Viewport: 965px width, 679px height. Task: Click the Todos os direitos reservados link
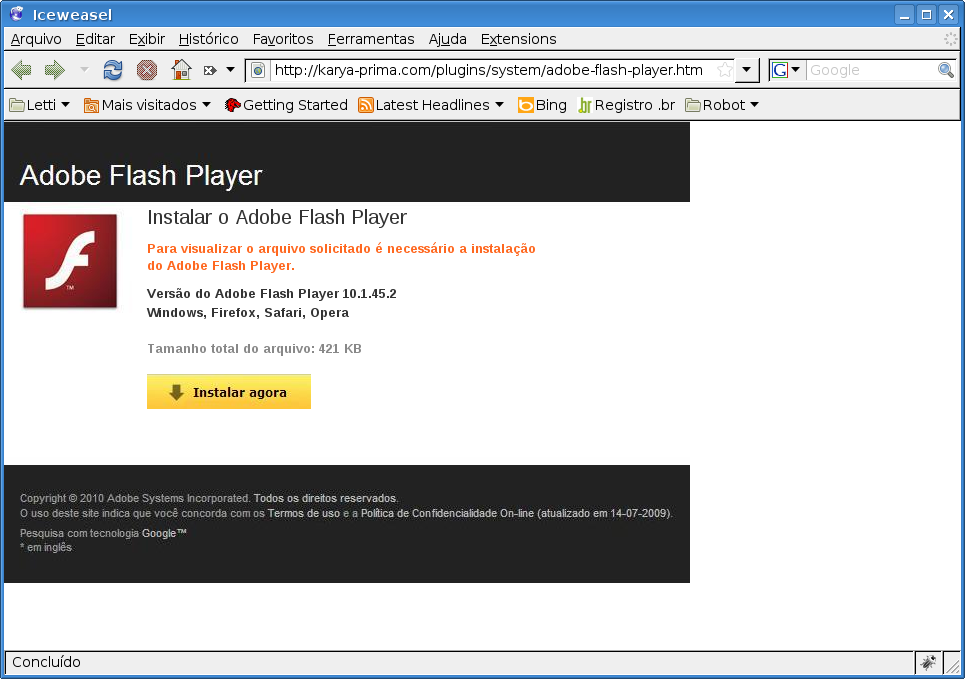(x=326, y=498)
